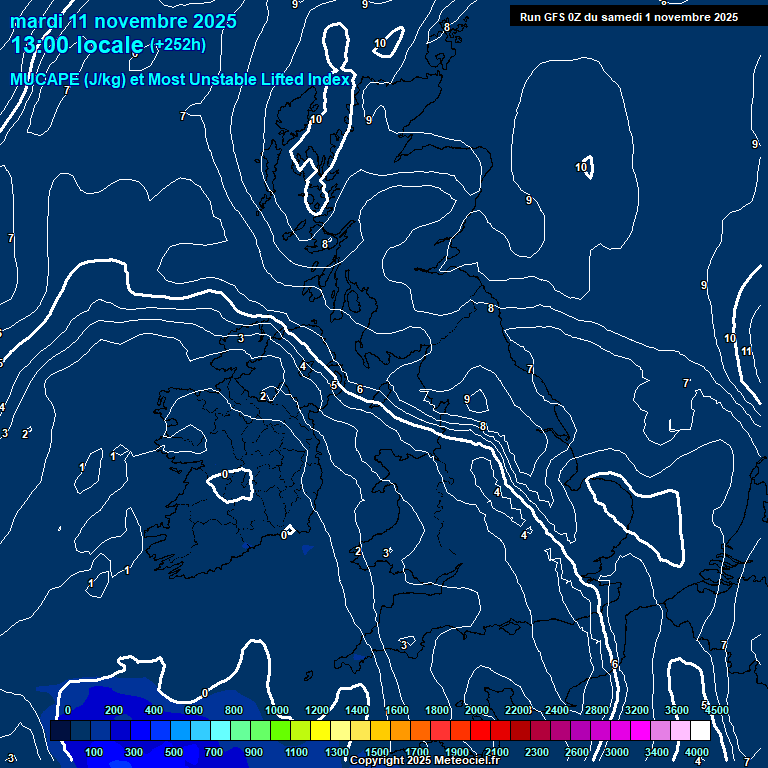The width and height of the screenshot is (768, 768).
Task: Pick the magenta swatch between 3200 and 3400
Action: (641, 730)
